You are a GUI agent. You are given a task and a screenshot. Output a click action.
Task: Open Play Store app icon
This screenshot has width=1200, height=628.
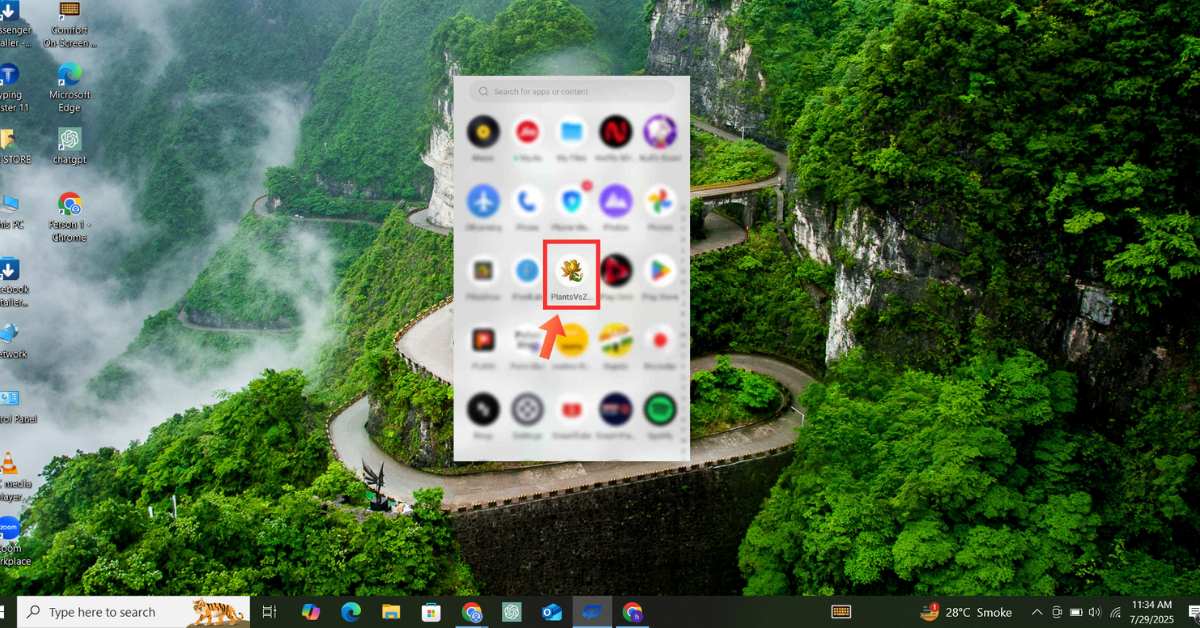tap(659, 271)
